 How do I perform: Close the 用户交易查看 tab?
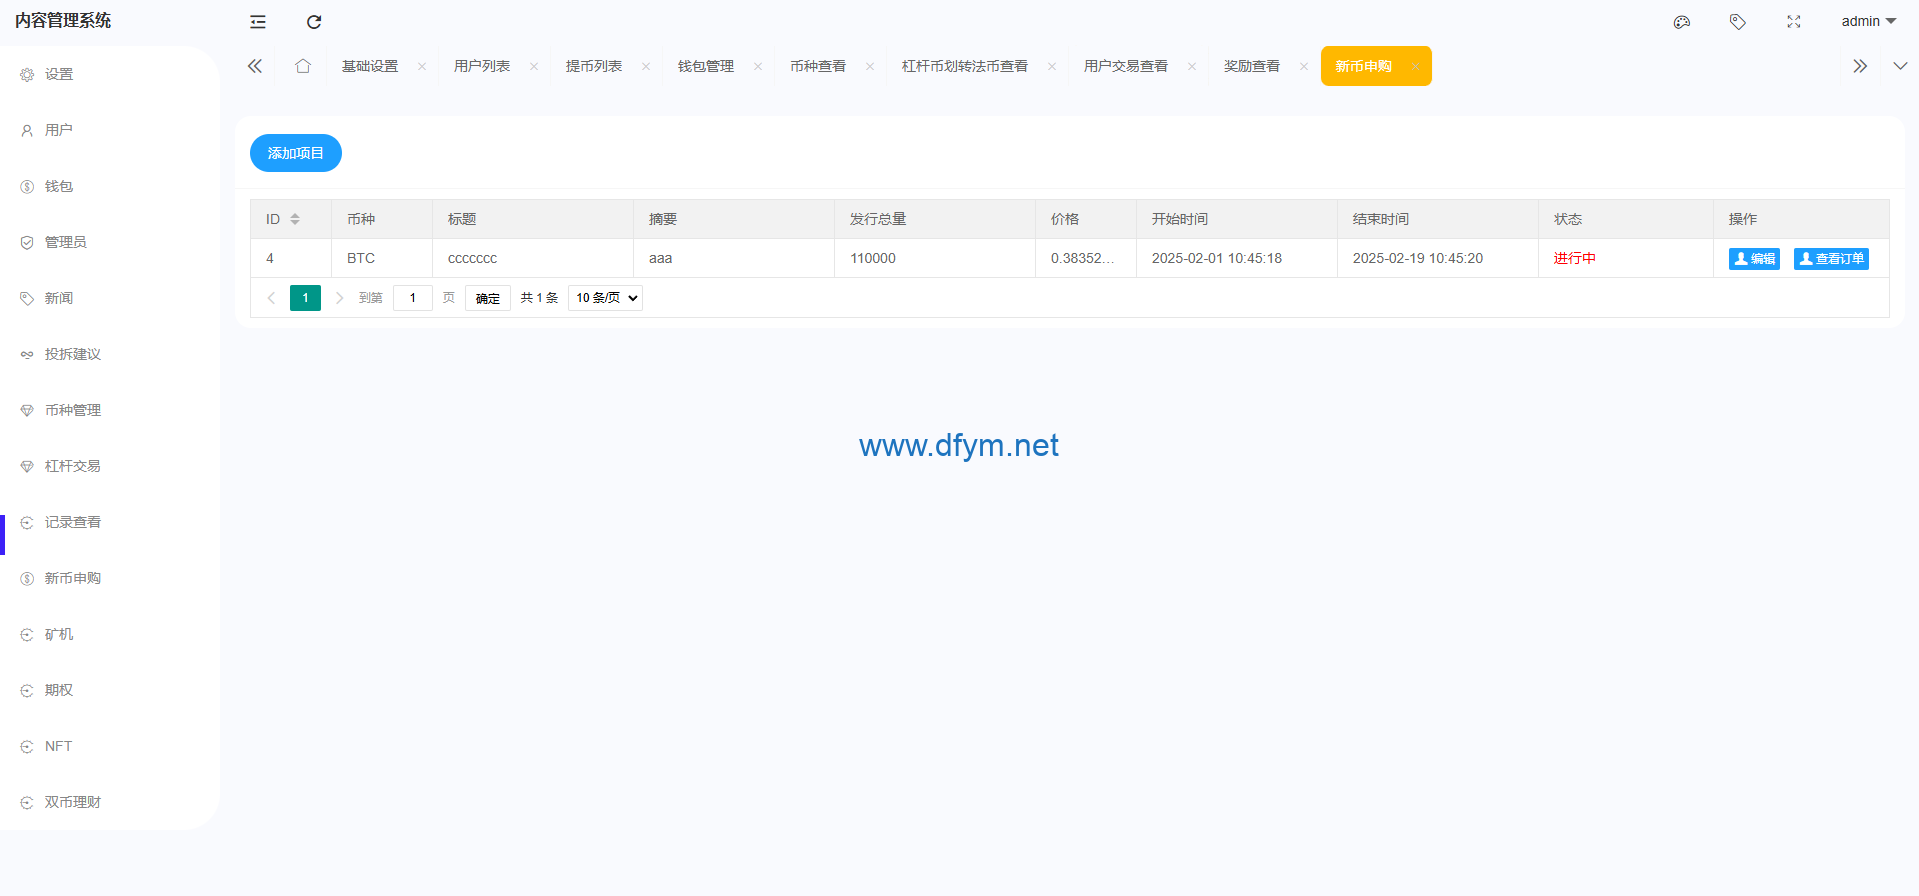tap(1192, 67)
